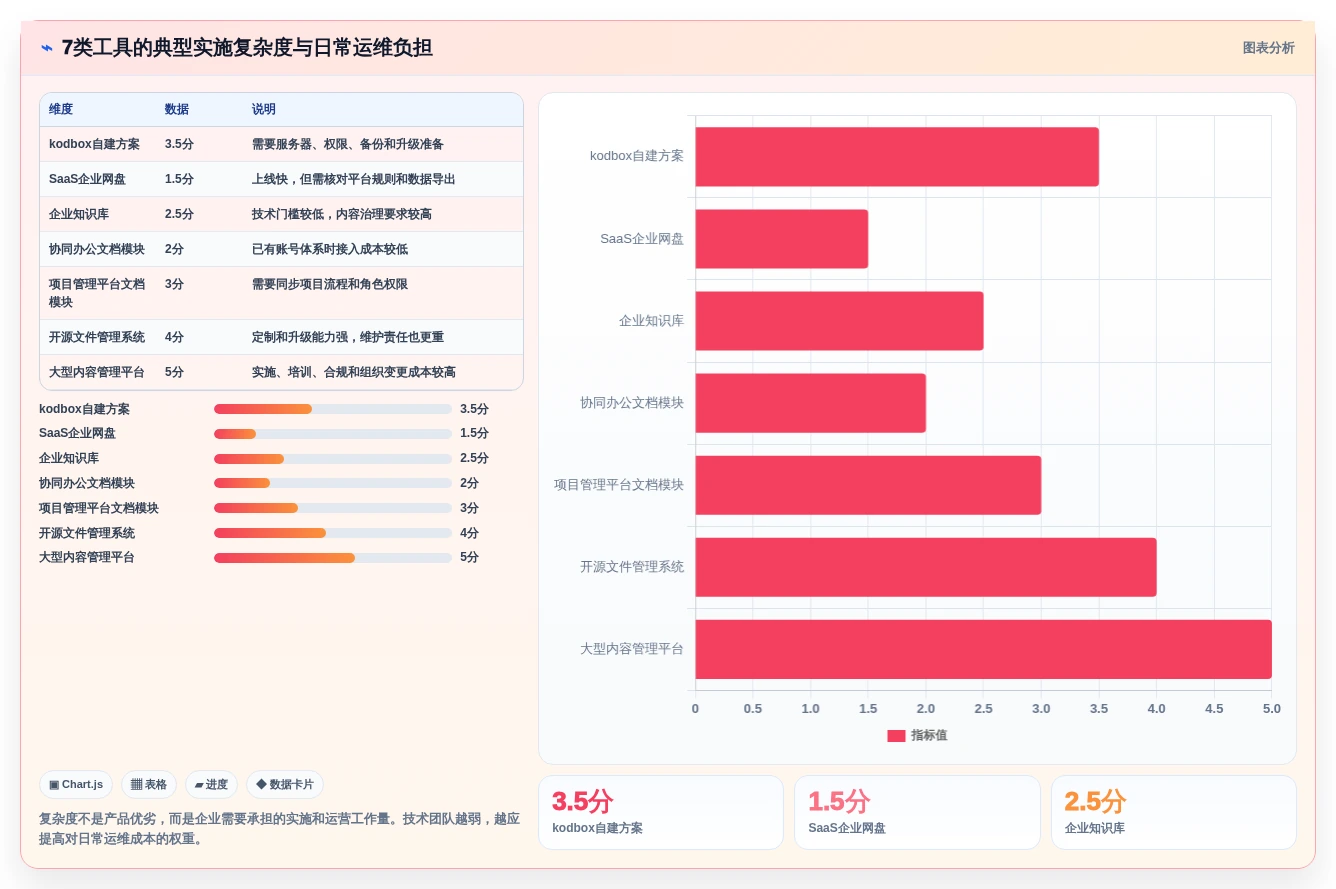Click description 实施、培训、合规和组织变更成本较高

coord(354,372)
